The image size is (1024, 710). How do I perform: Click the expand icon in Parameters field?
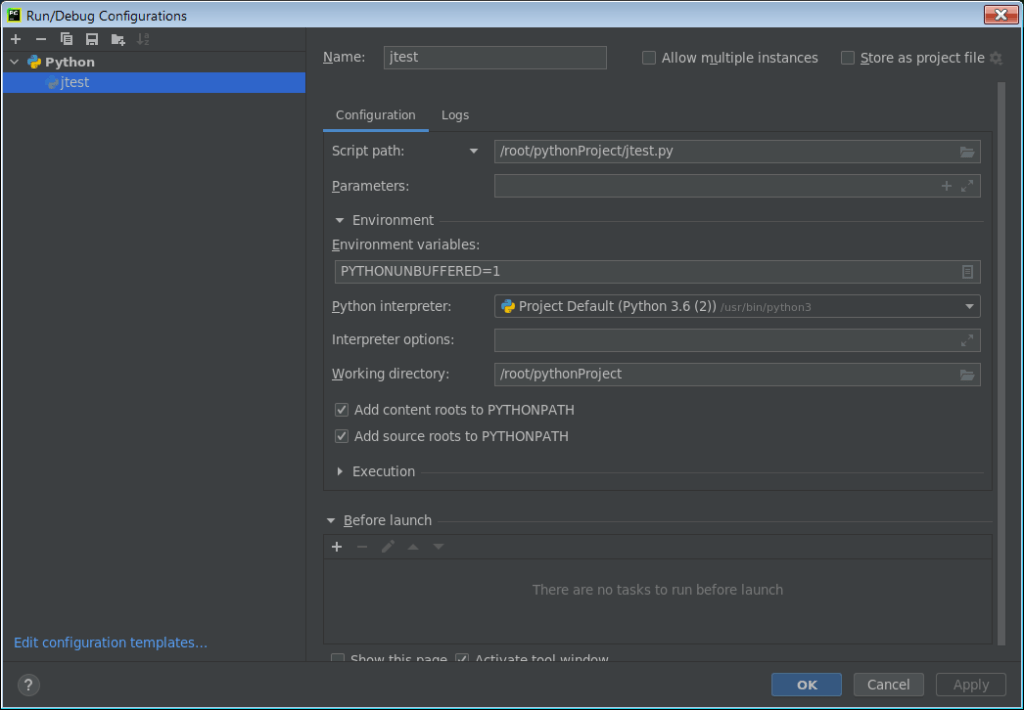click(967, 186)
